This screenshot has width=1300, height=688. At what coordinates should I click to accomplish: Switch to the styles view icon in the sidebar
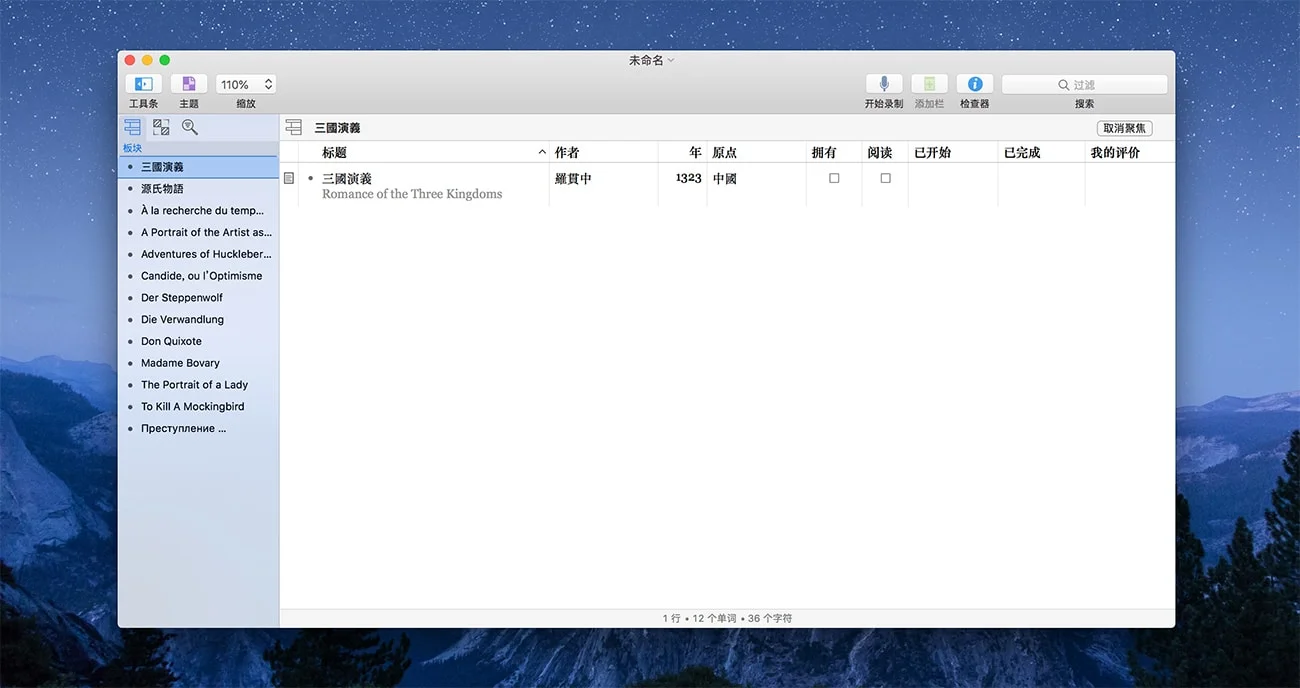[x=161, y=127]
